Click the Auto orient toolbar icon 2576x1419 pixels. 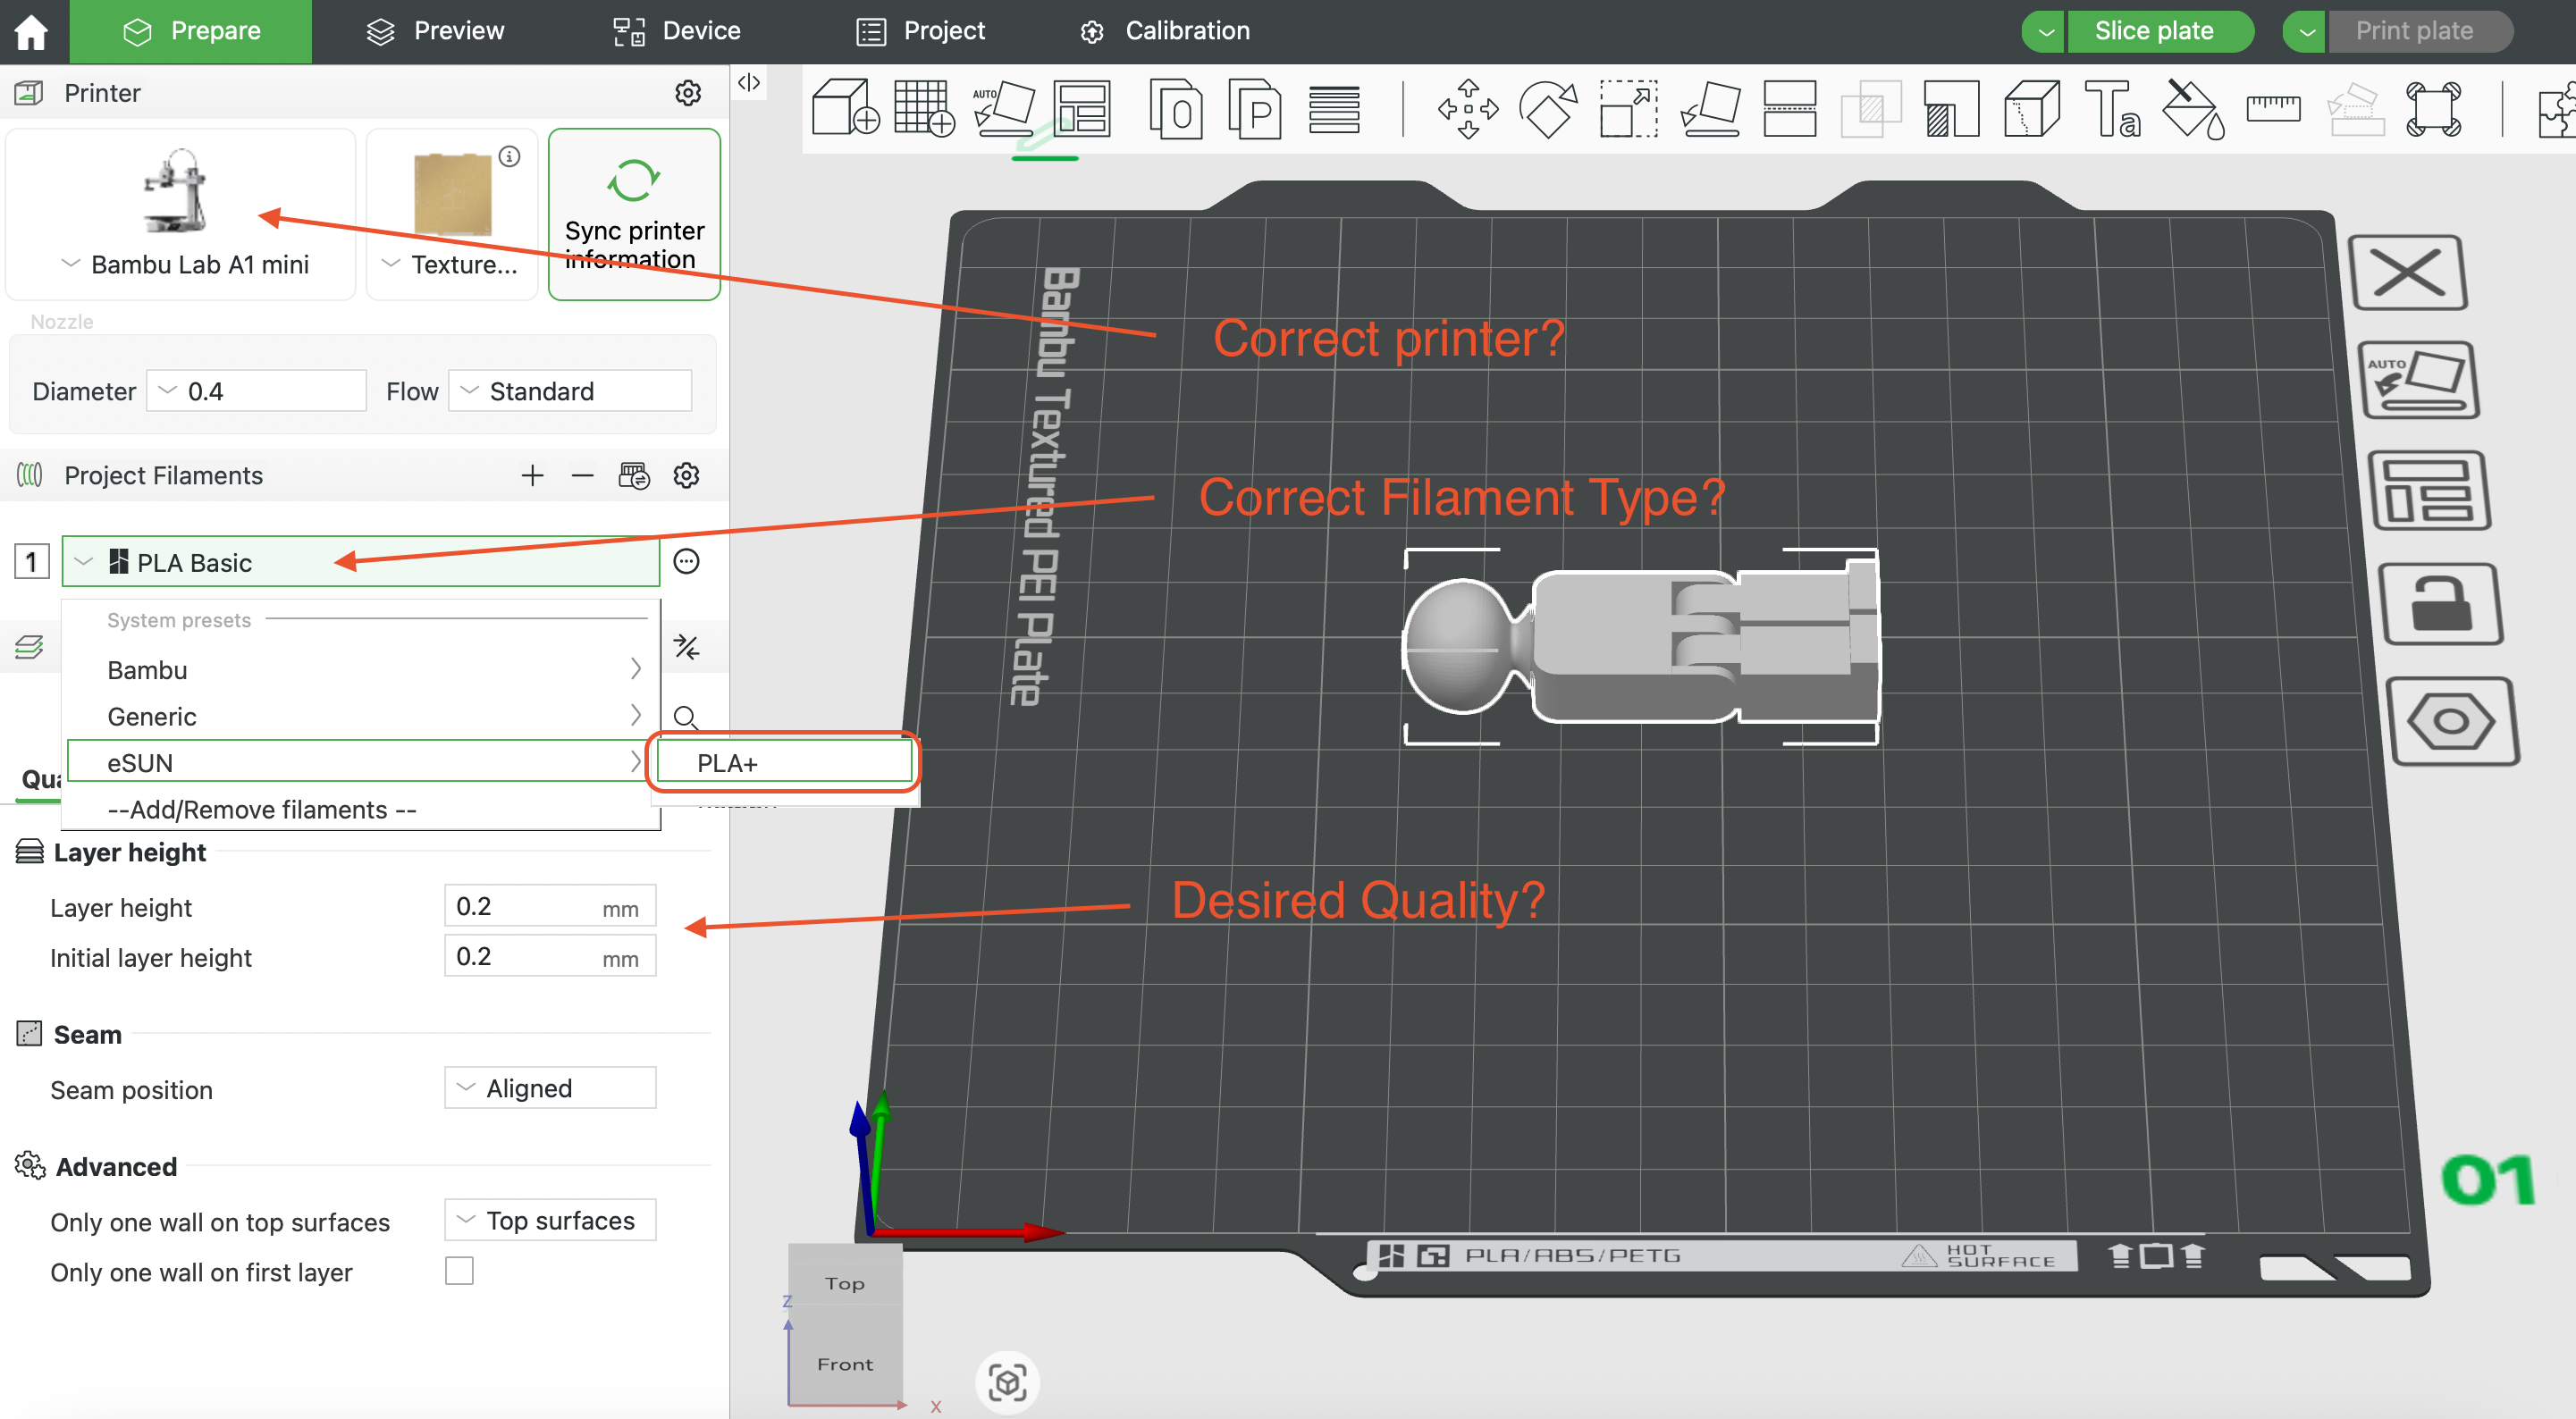[1004, 108]
